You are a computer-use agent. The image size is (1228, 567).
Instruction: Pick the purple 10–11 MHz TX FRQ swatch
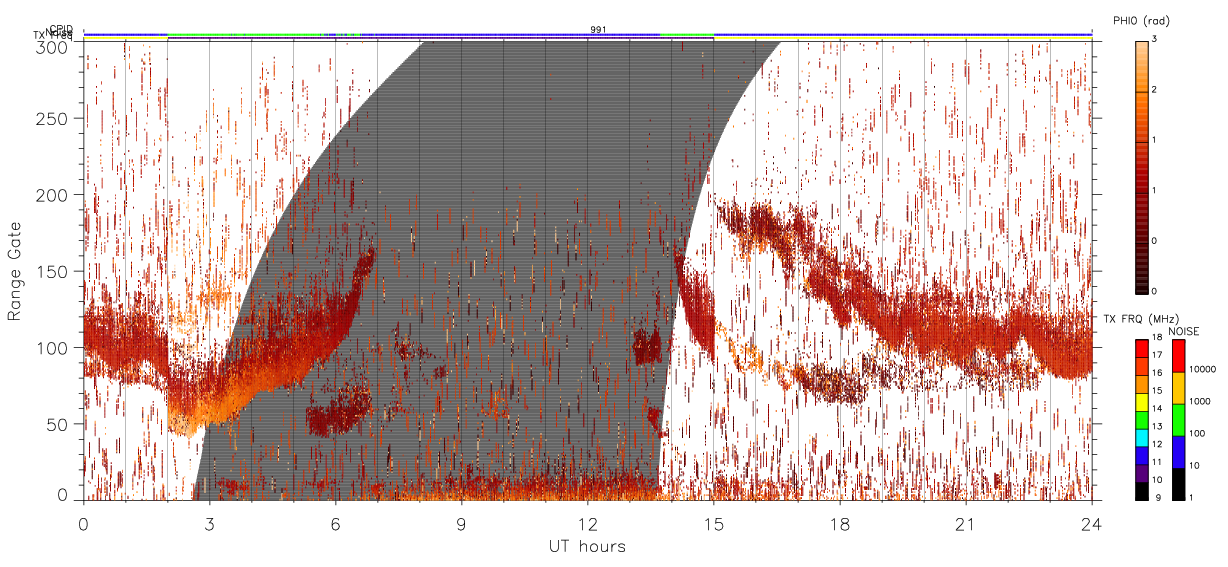pos(1142,474)
